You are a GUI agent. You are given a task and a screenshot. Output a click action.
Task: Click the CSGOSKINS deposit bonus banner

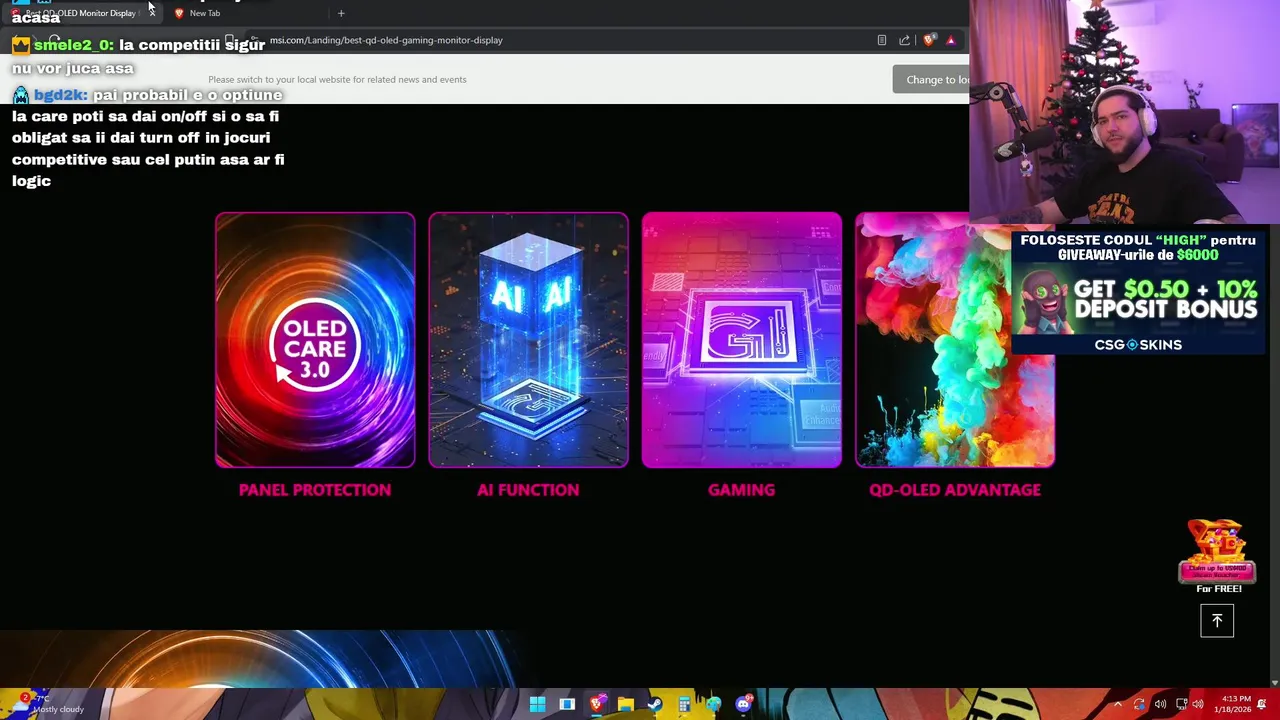coord(1138,293)
